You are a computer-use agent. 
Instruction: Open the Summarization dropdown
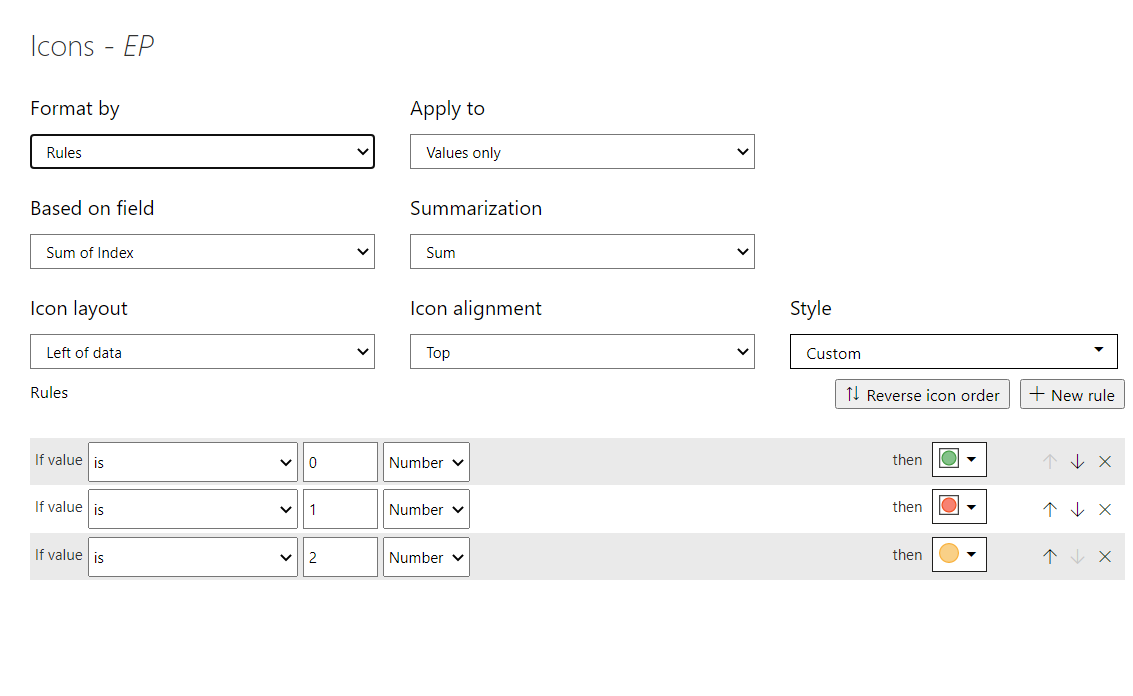pos(582,252)
